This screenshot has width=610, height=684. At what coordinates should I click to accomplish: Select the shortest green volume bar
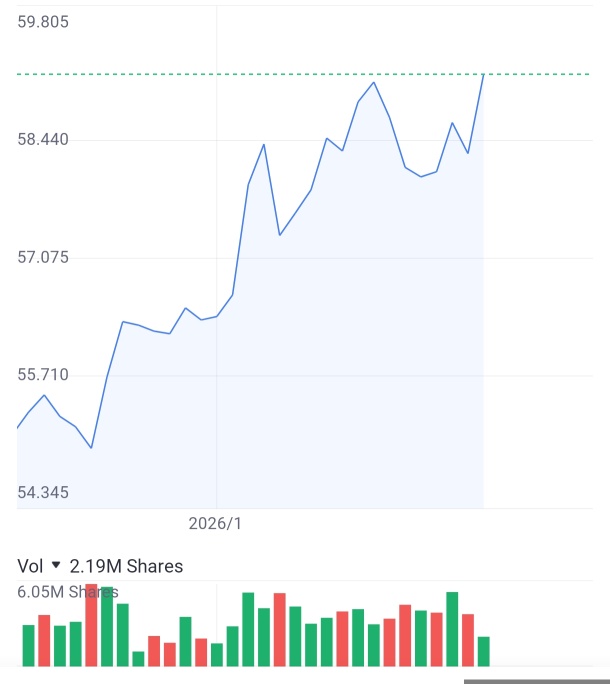point(138,659)
